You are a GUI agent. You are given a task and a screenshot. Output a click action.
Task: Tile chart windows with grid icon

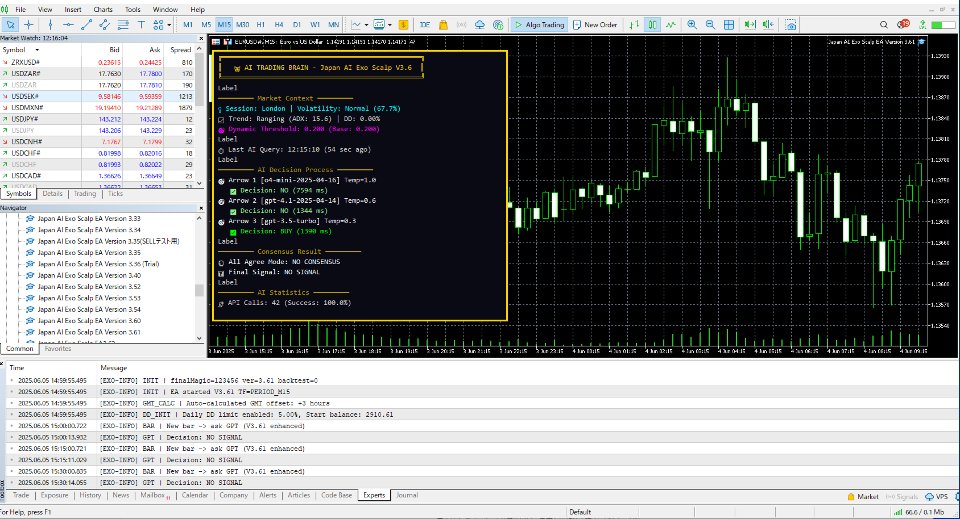point(729,24)
